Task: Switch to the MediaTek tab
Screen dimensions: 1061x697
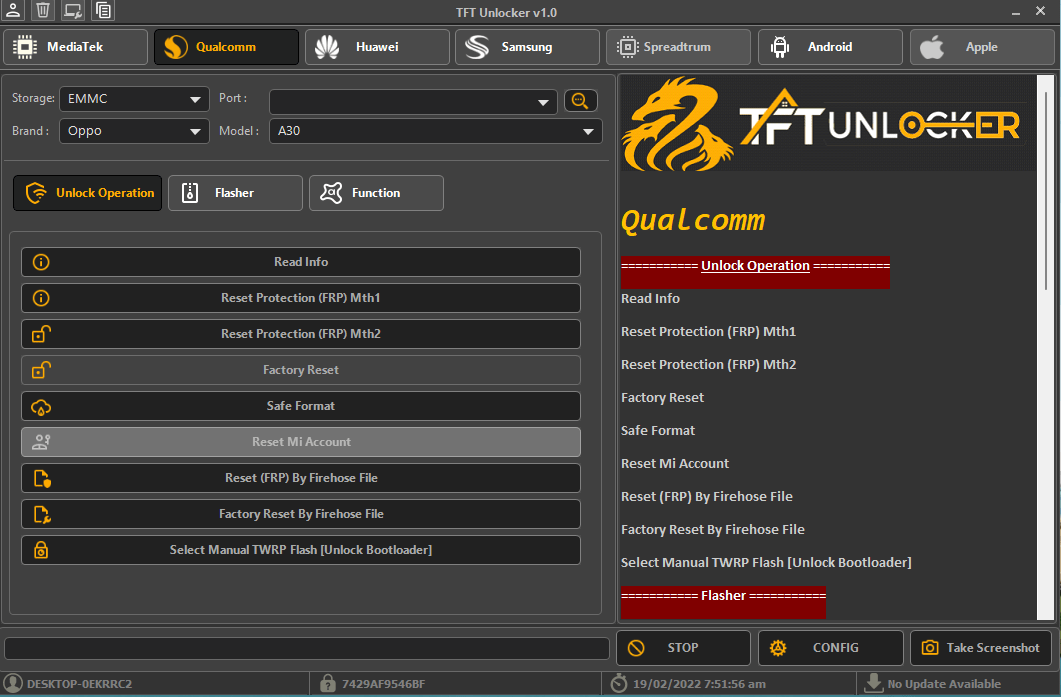Action: coord(75,47)
